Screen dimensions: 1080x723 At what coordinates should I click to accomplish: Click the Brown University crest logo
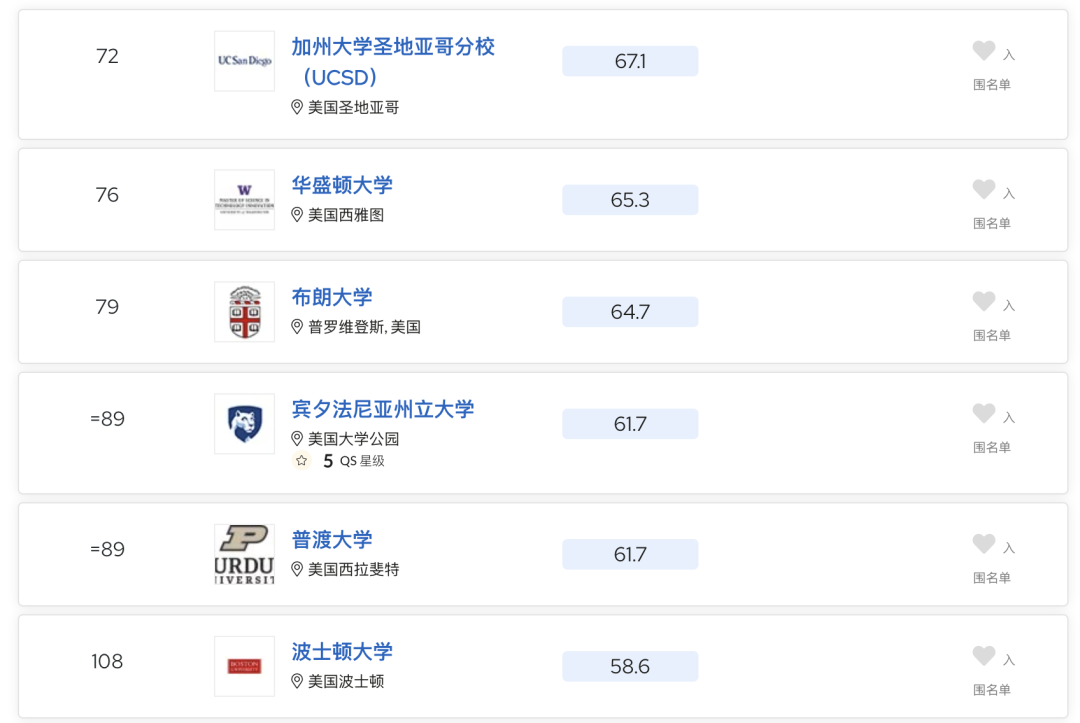click(x=245, y=311)
